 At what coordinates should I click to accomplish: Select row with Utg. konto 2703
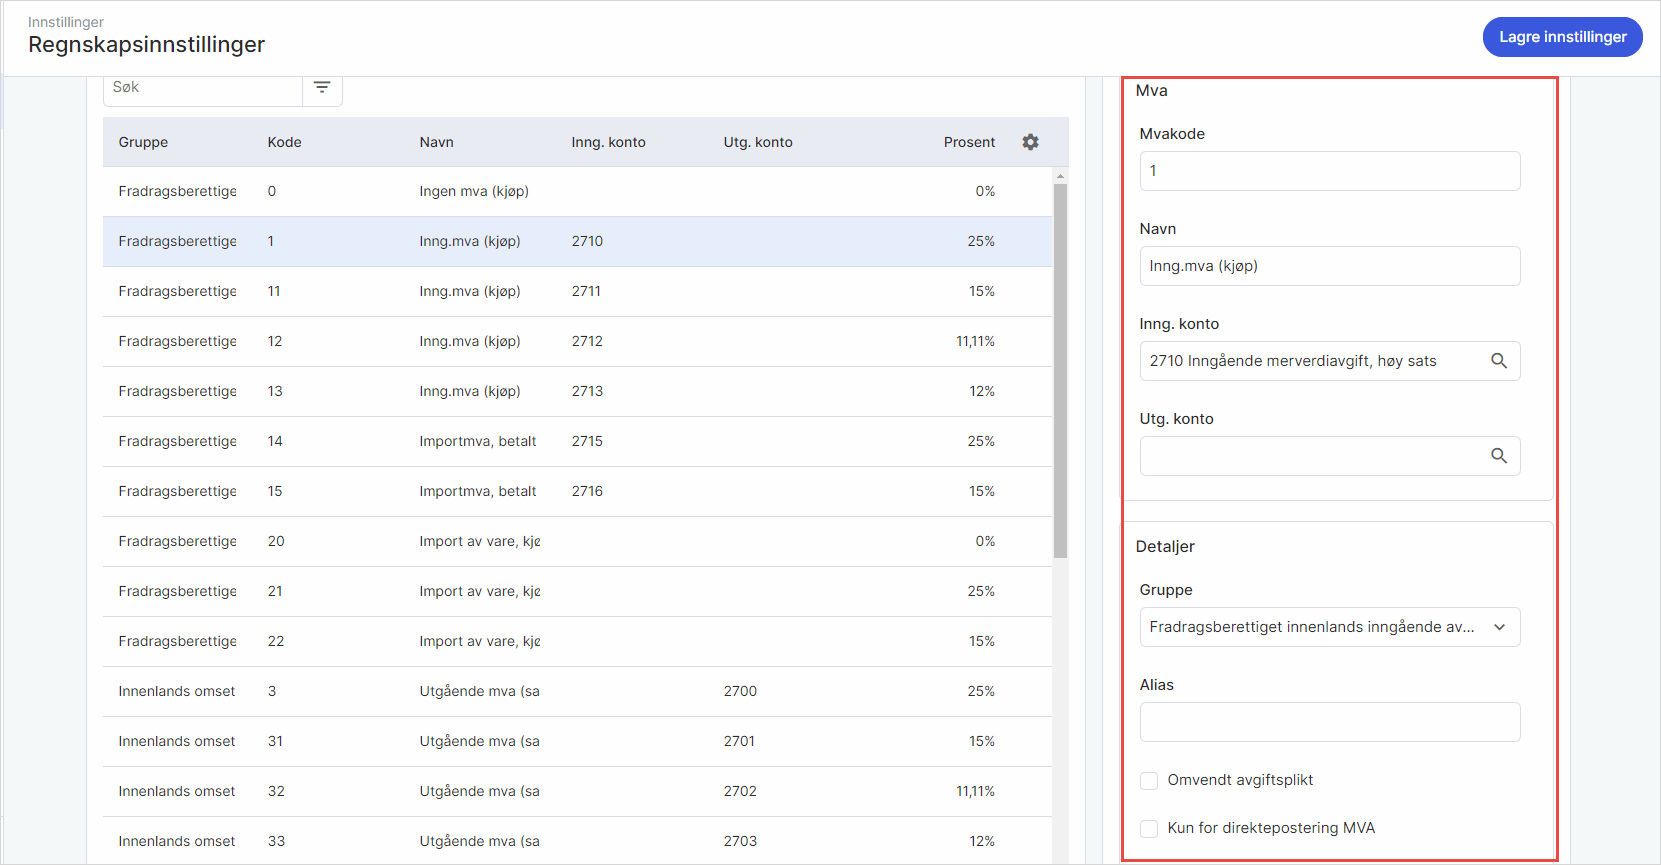tap(577, 841)
